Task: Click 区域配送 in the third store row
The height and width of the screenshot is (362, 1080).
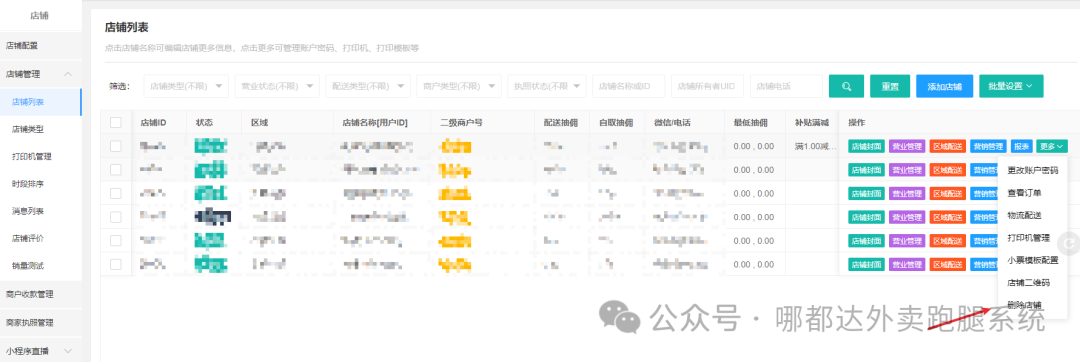Action: coord(948,193)
